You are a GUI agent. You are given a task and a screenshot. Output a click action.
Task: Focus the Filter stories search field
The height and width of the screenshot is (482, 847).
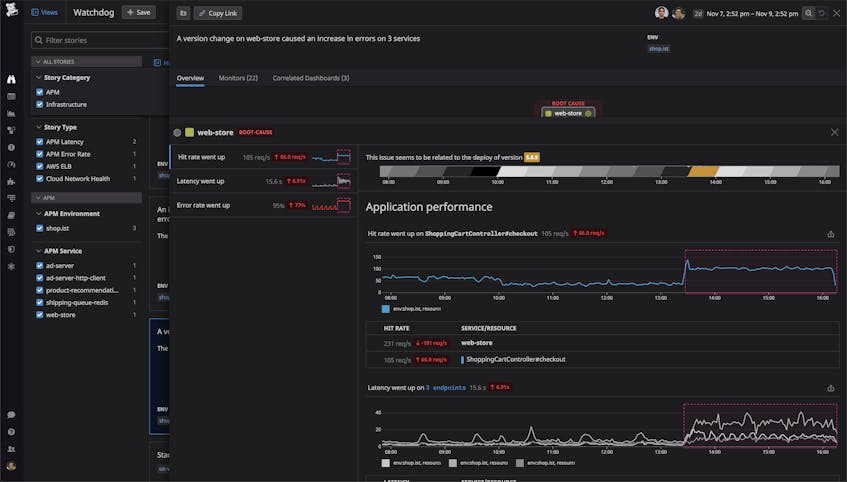[100, 40]
